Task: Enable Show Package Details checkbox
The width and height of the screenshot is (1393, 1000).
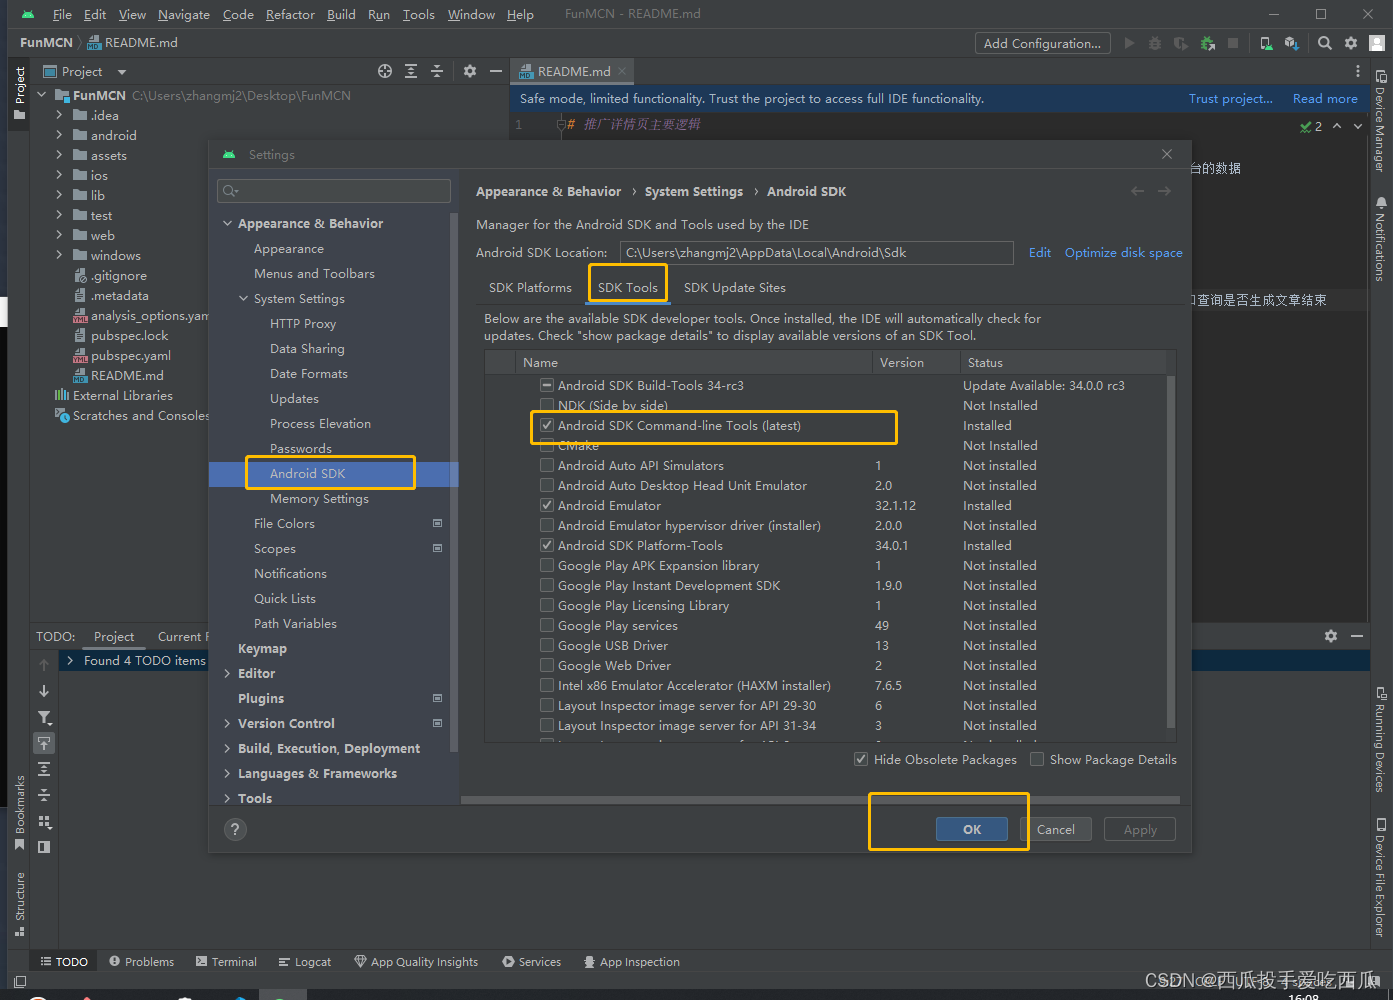Action: 1037,759
